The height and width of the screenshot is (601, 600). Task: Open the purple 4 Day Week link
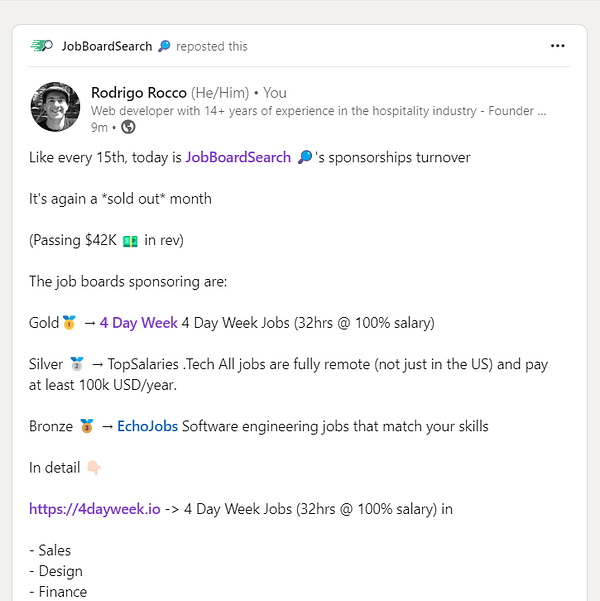(x=139, y=323)
